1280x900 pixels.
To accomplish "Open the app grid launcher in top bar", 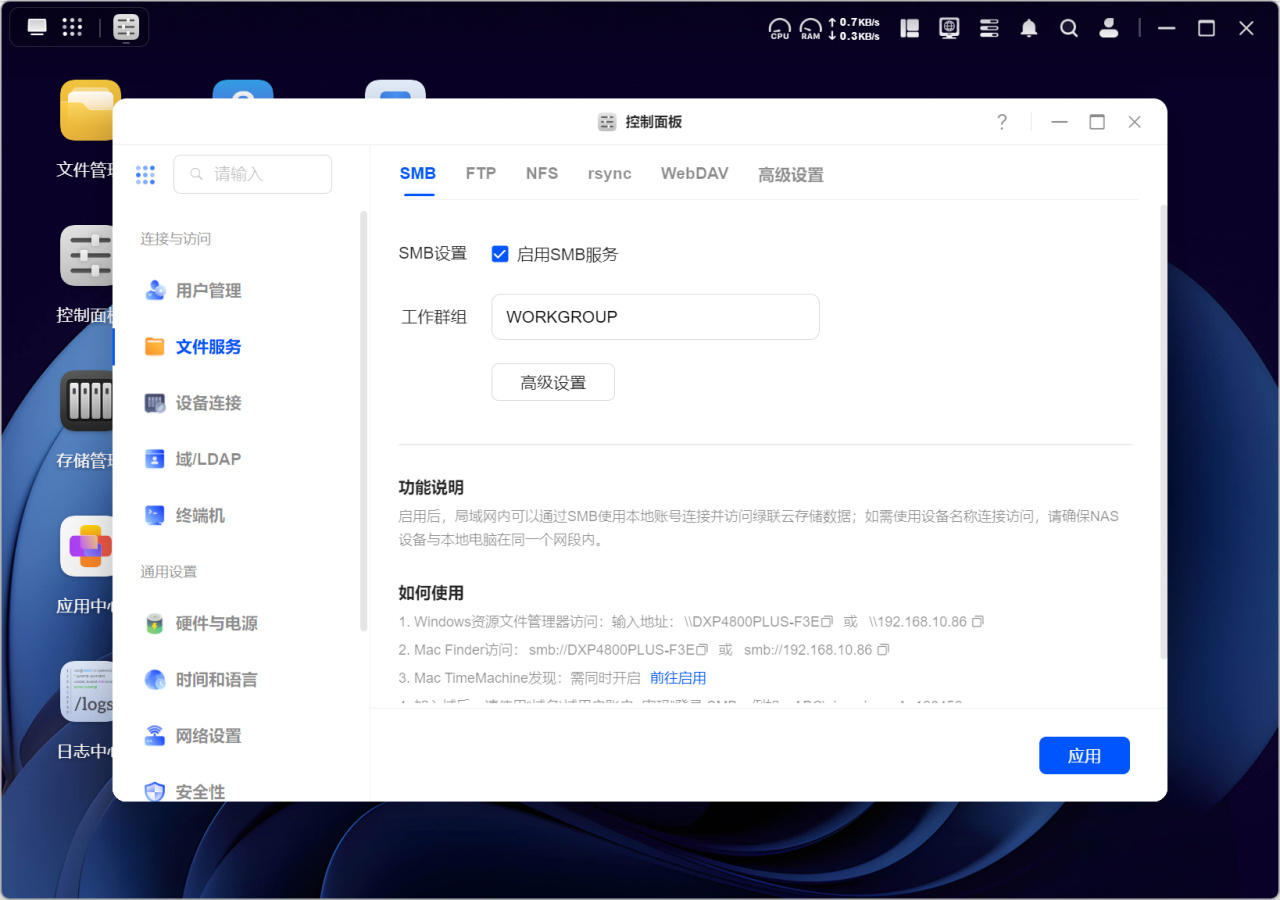I will (72, 27).
